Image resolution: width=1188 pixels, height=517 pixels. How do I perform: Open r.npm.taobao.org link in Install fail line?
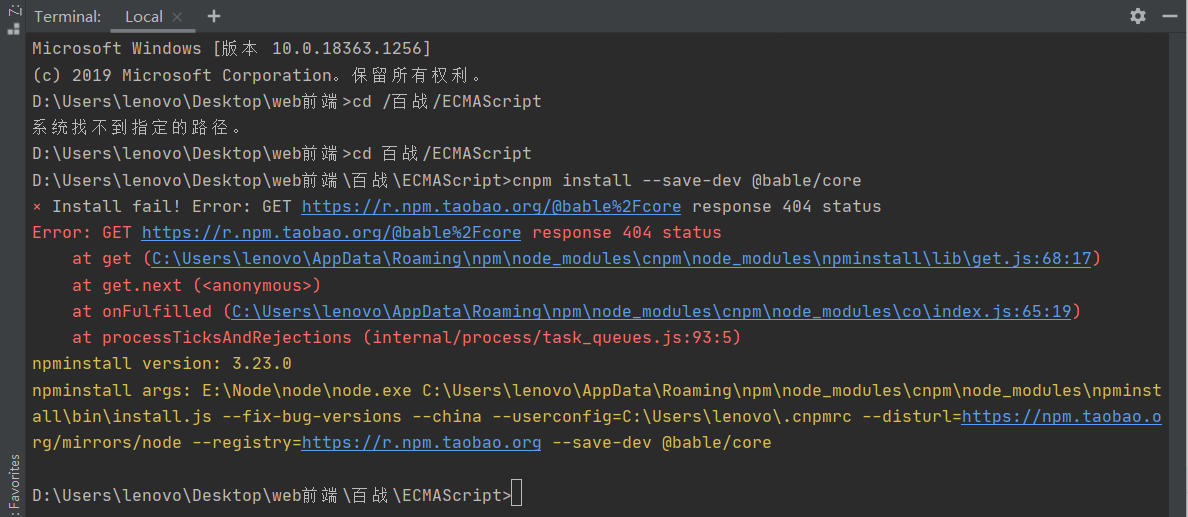[x=491, y=206]
